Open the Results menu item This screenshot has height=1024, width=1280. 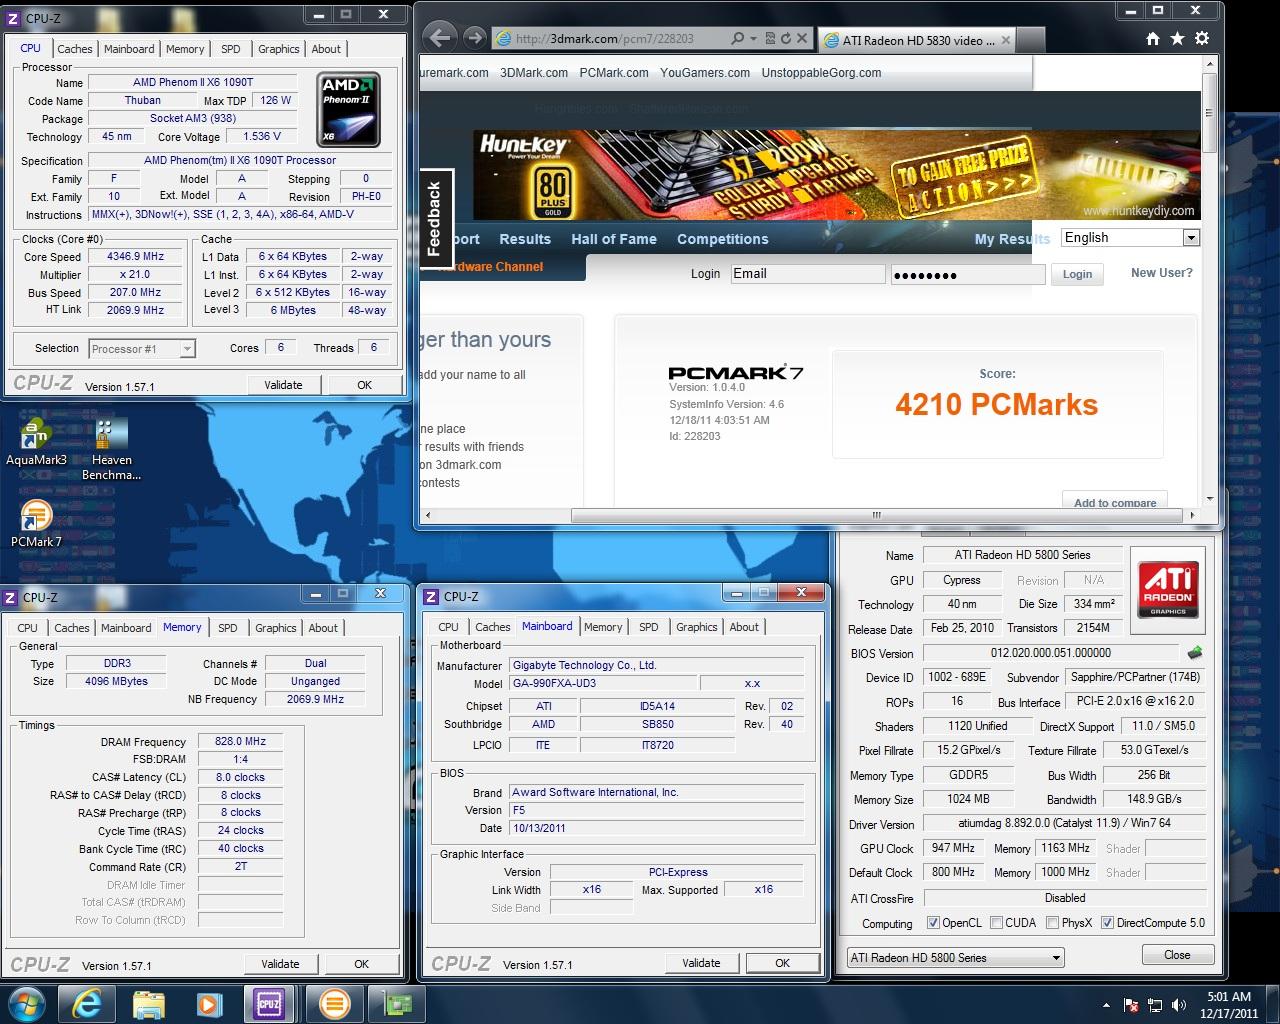click(x=525, y=239)
